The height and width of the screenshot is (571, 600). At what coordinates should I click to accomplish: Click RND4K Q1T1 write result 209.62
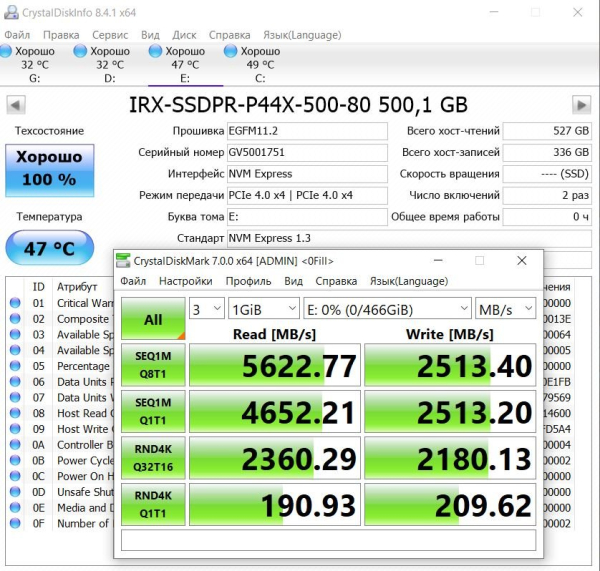tap(450, 504)
